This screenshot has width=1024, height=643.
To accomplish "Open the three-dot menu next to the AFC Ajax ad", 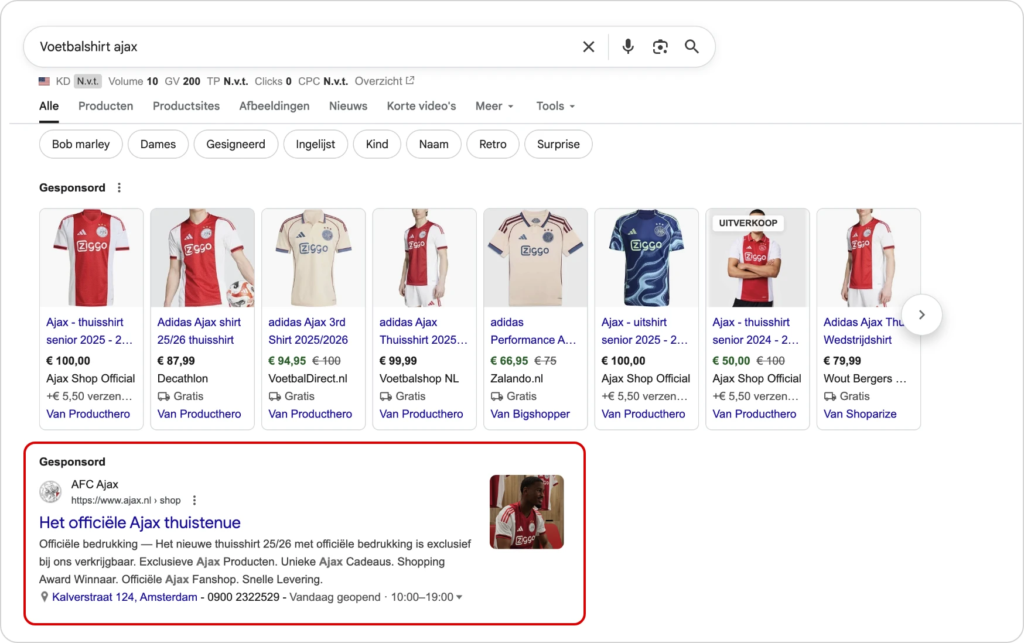I will point(194,500).
